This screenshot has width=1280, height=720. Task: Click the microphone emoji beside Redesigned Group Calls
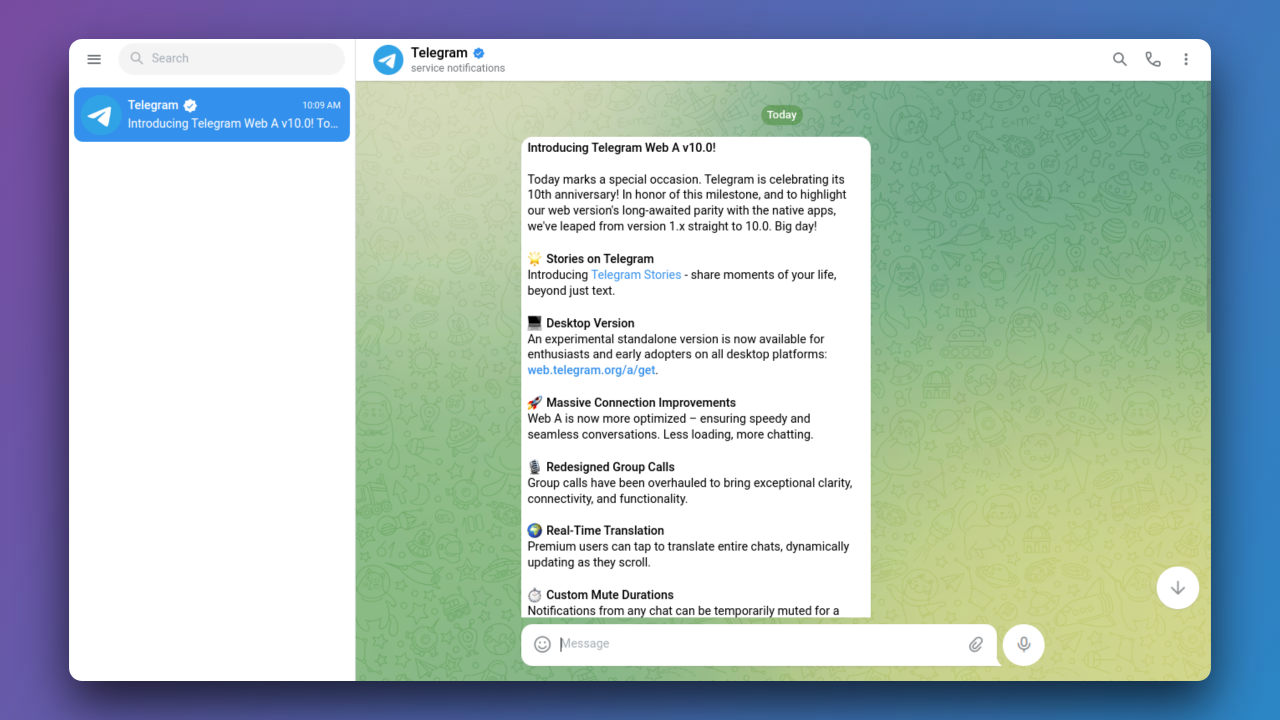pos(535,467)
